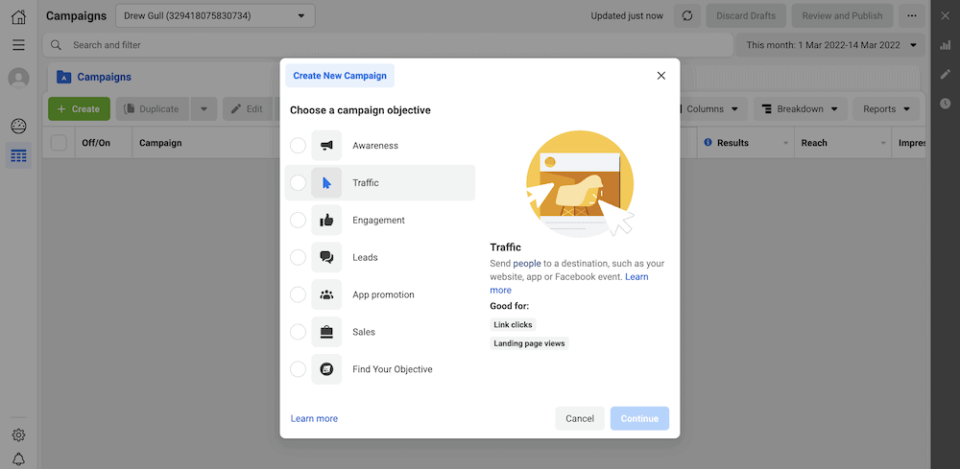Click the Leads chat bubbles icon
Image resolution: width=960 pixels, height=469 pixels.
pos(326,258)
